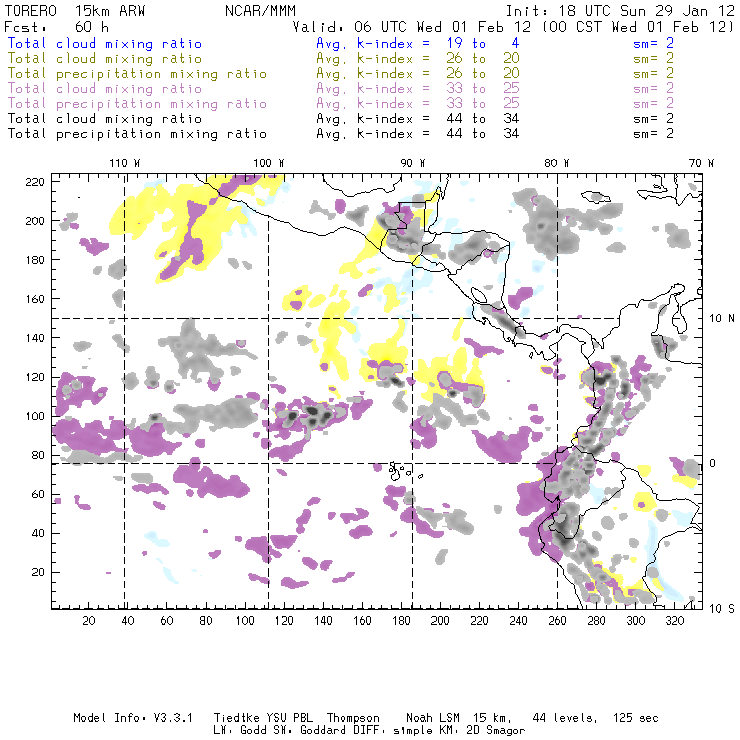Image resolution: width=740 pixels, height=740 pixels.
Task: Click the '160' tick on left axis
Action: [x=35, y=299]
